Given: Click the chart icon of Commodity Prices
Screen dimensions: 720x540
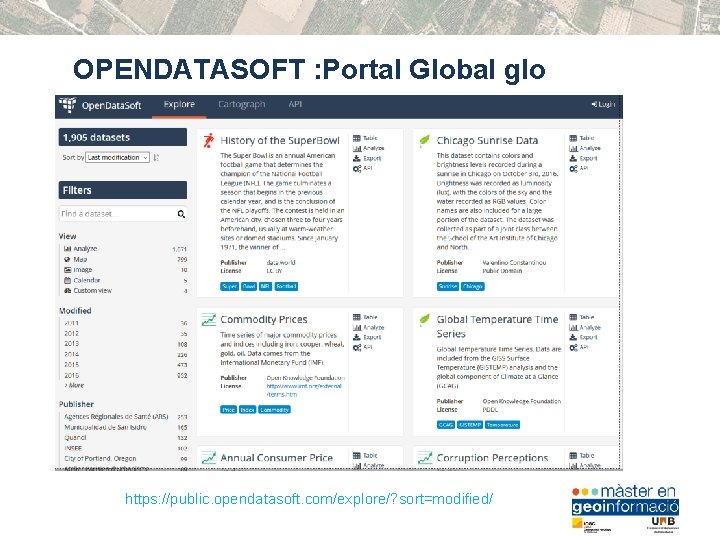Looking at the screenshot, I should (x=208, y=319).
